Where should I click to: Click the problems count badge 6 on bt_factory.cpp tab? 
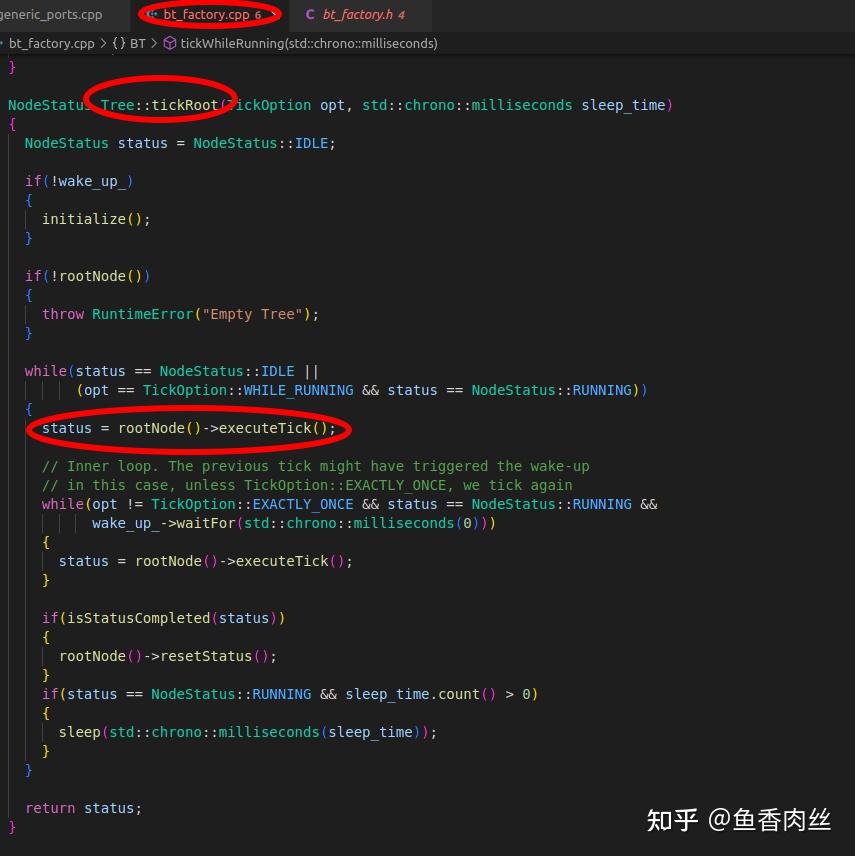tap(258, 14)
